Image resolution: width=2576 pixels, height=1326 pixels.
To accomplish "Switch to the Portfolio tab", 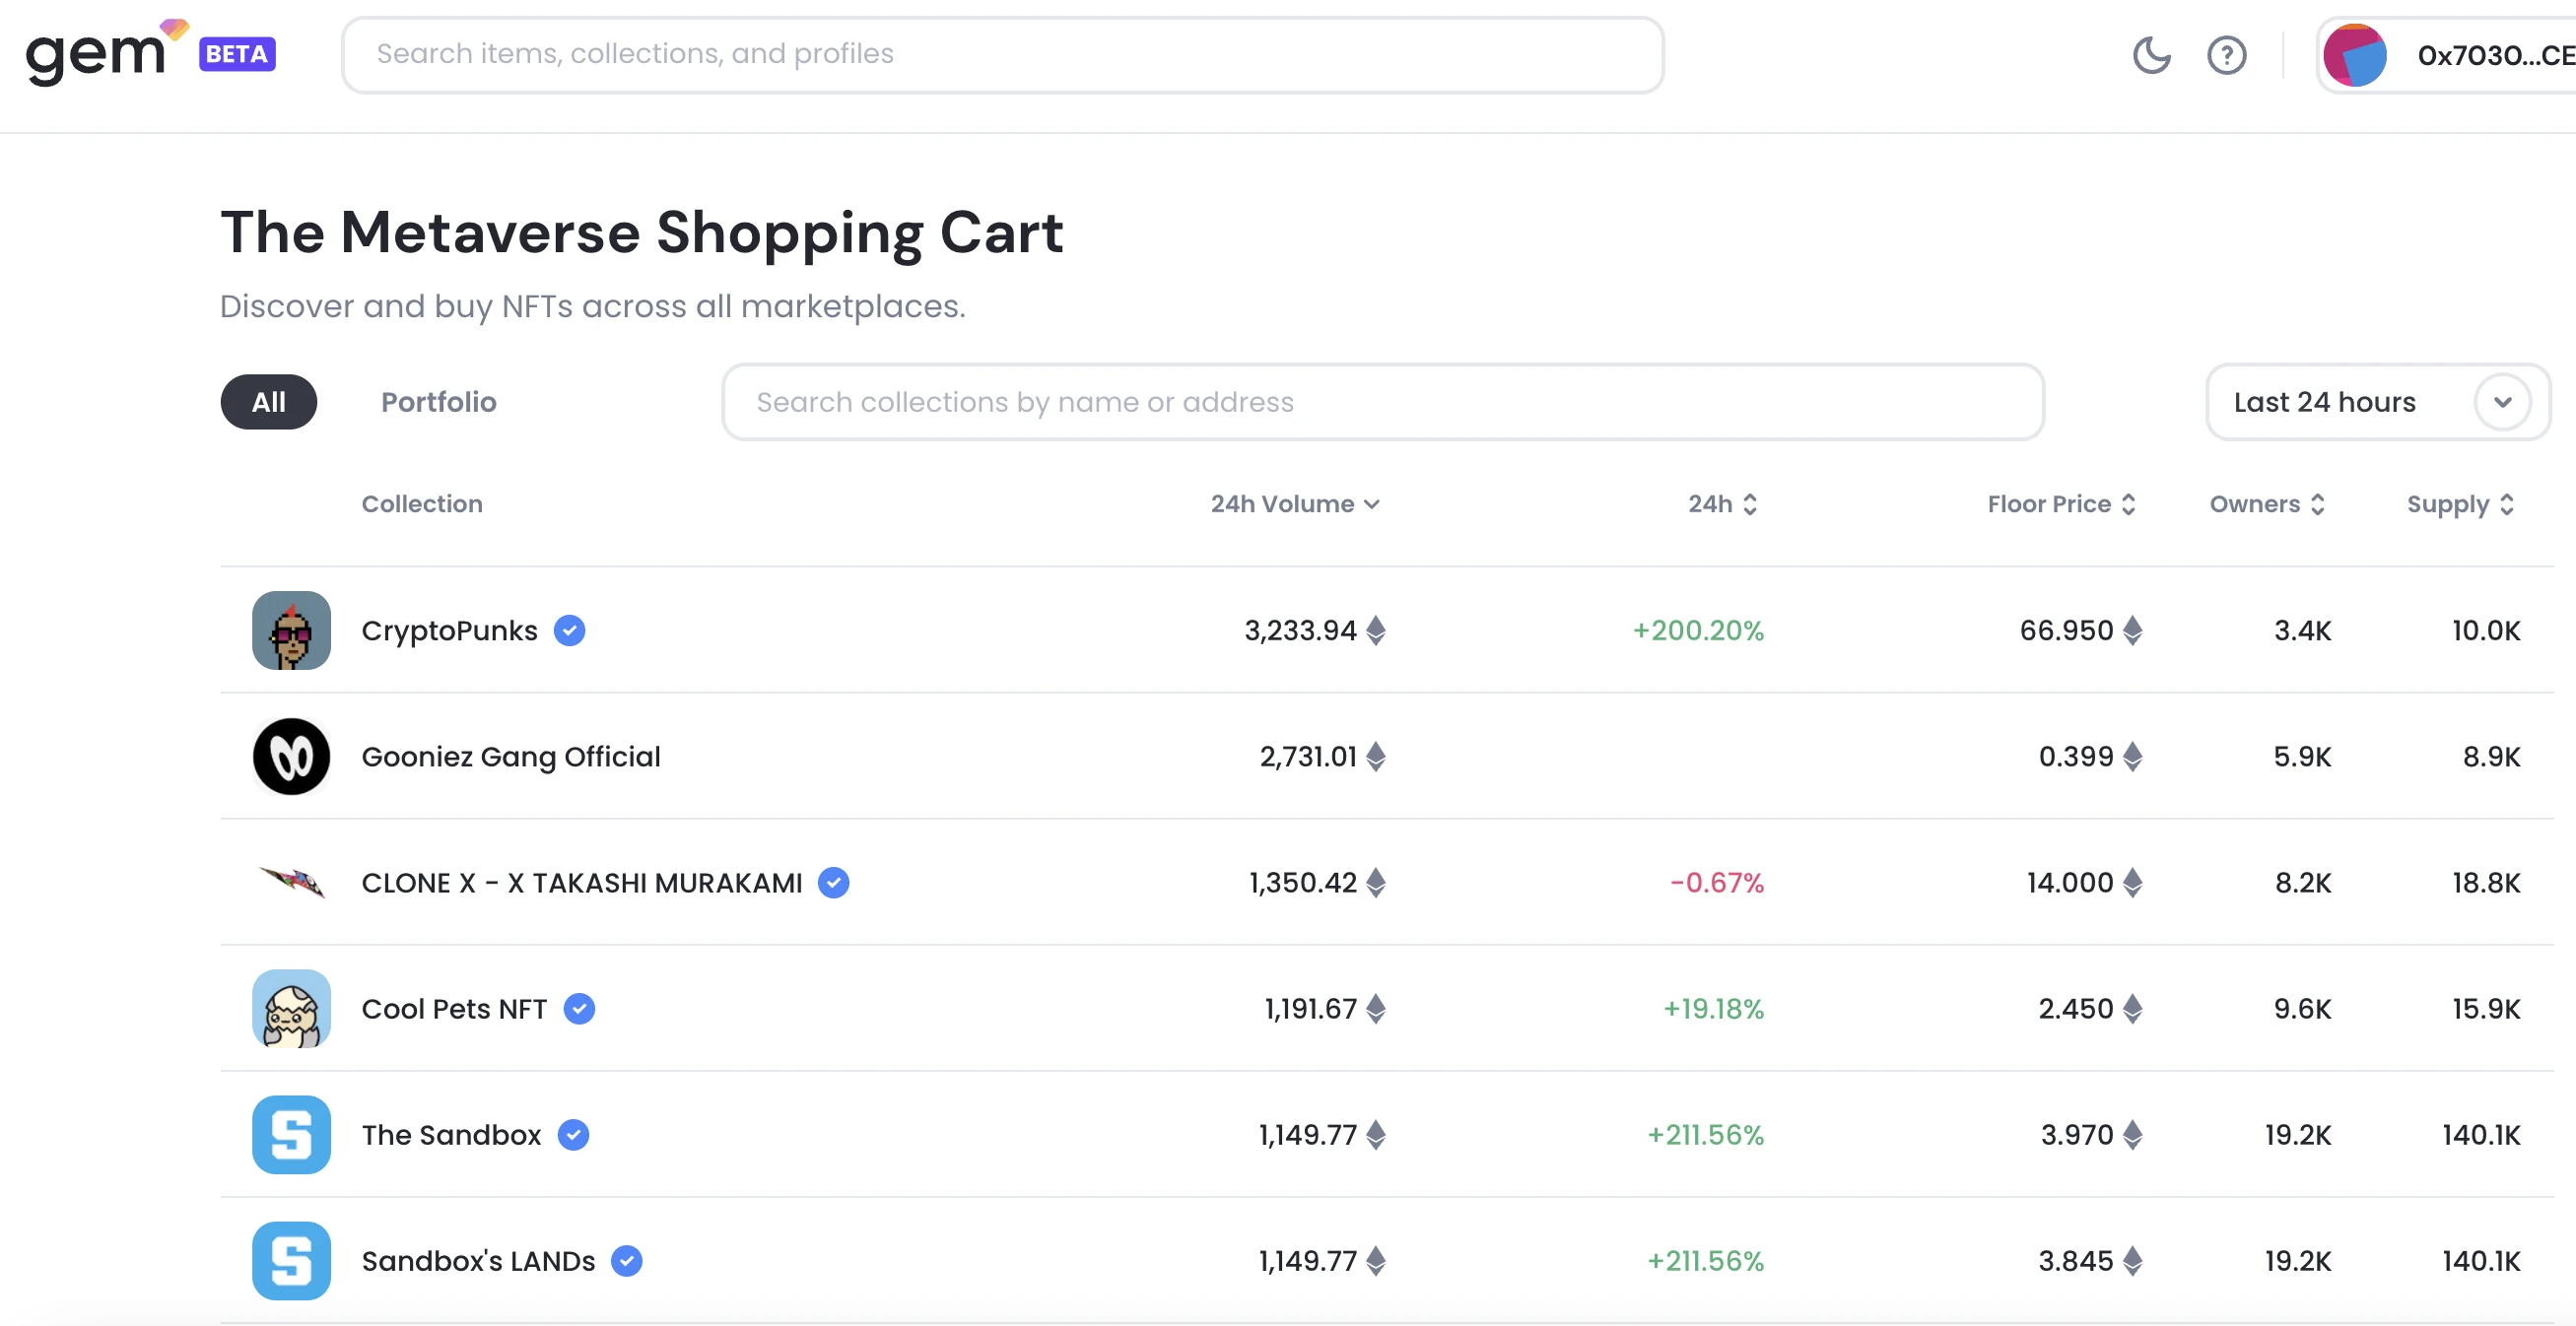I will click(438, 402).
